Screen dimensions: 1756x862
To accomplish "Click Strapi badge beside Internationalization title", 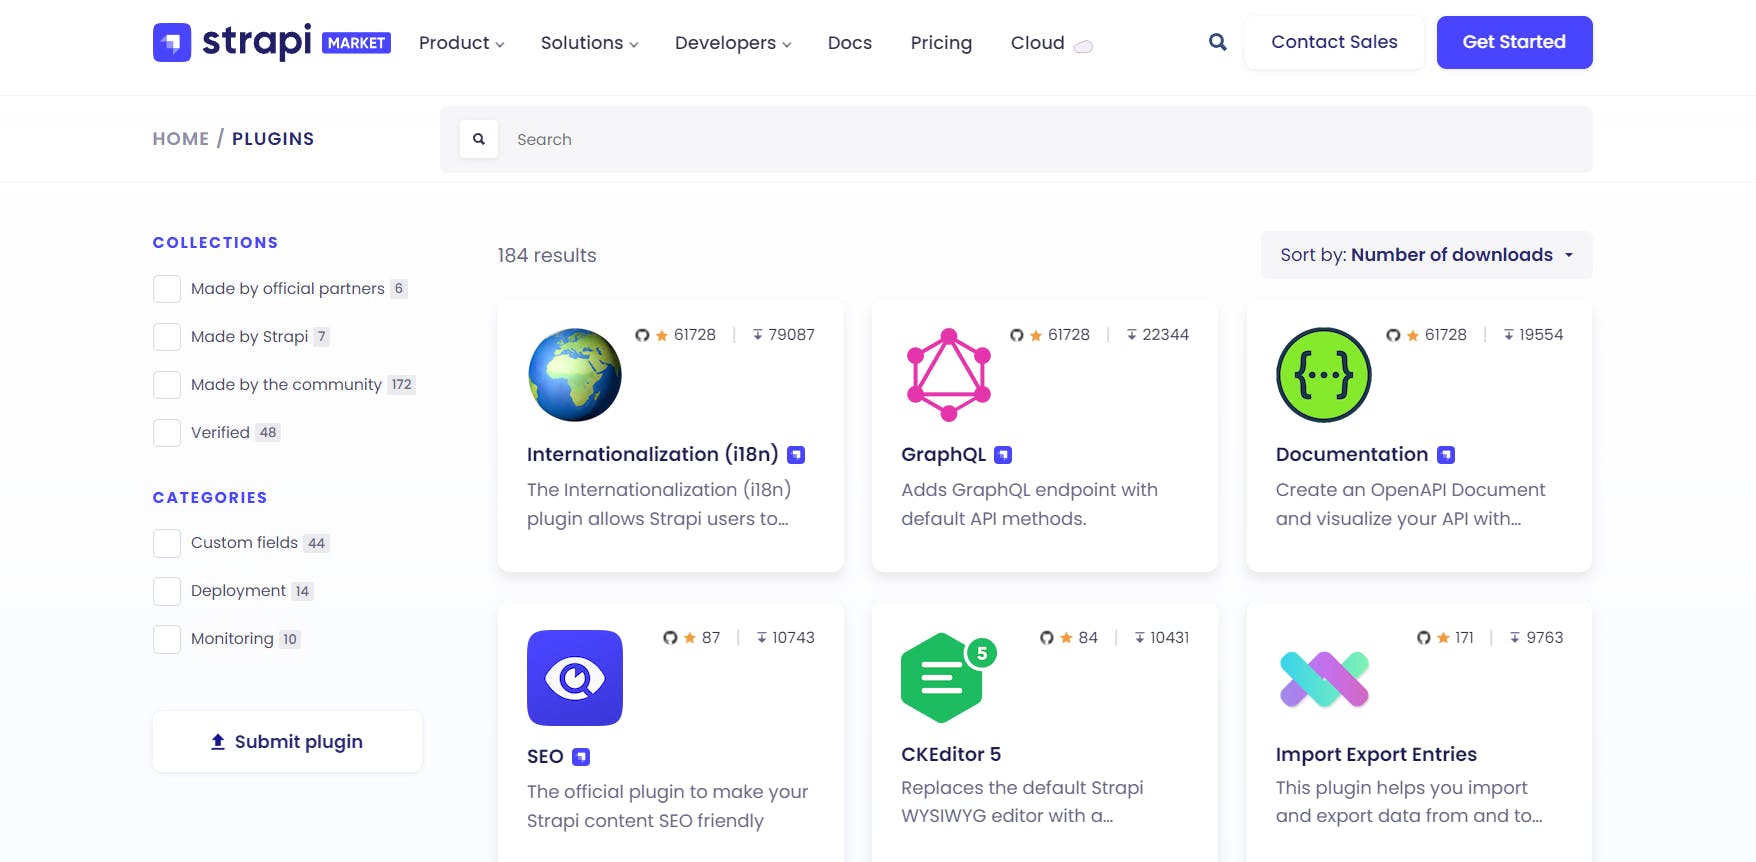I will pyautogui.click(x=796, y=455).
